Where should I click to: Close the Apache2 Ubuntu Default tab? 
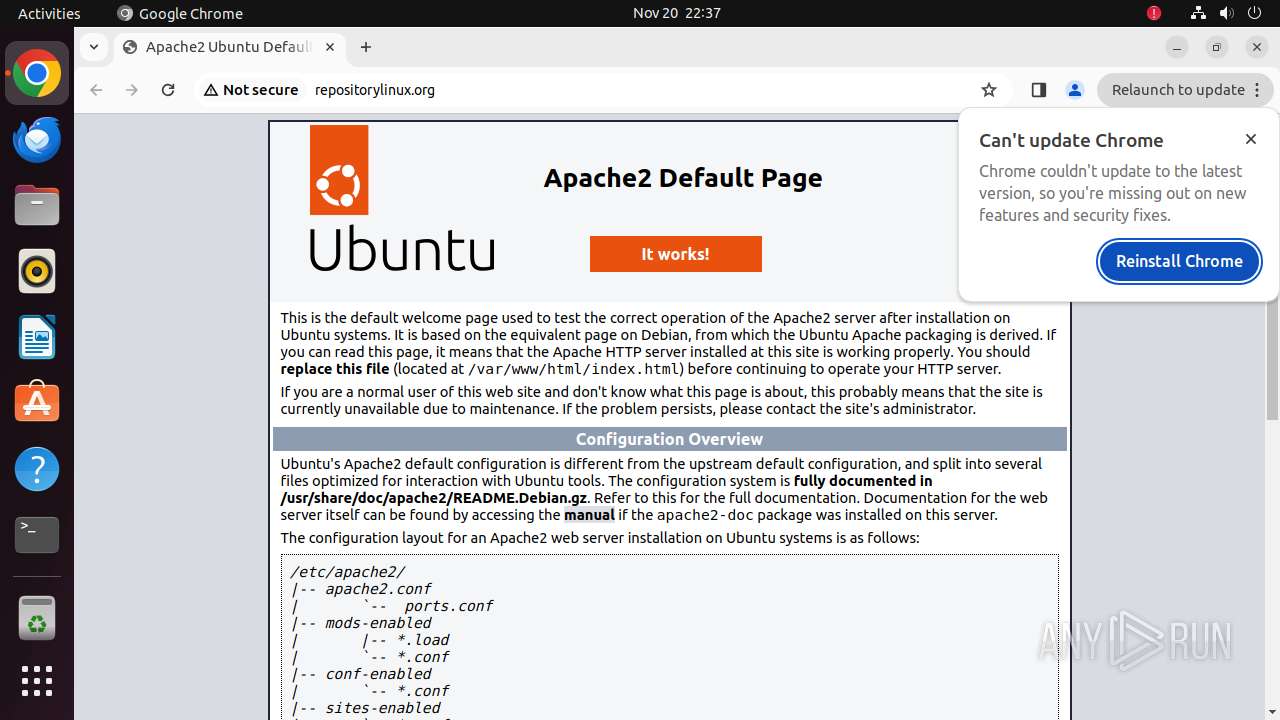click(x=332, y=47)
